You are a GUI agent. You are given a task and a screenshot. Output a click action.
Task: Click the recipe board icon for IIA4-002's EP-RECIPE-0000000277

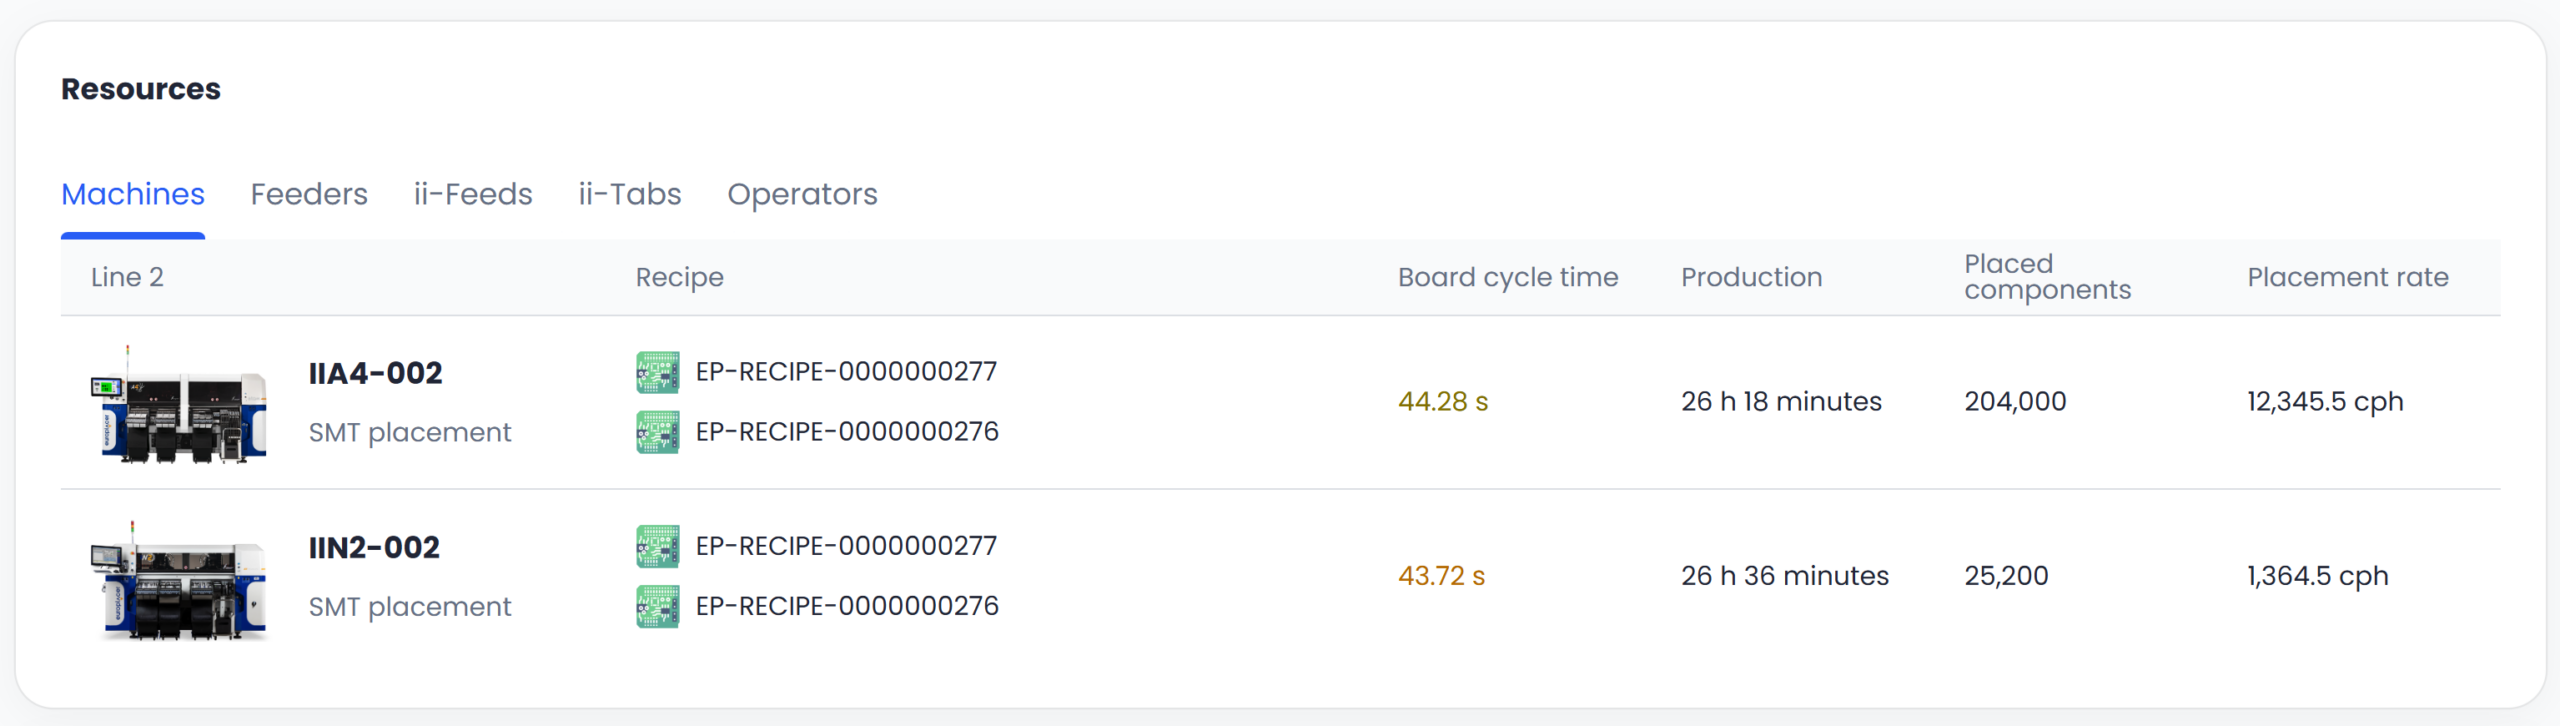coord(657,372)
